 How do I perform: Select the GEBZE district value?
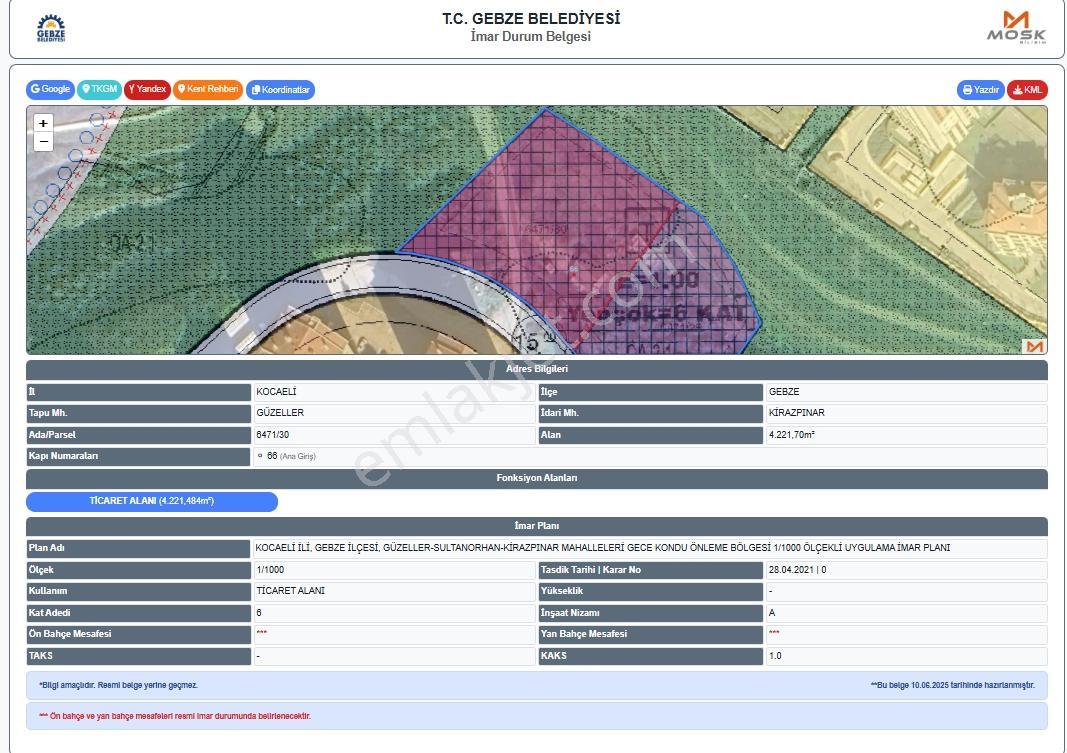click(784, 392)
